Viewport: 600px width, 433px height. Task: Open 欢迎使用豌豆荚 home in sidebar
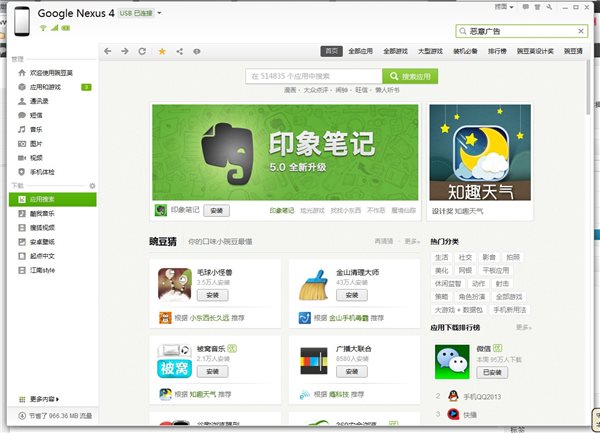coord(52,73)
